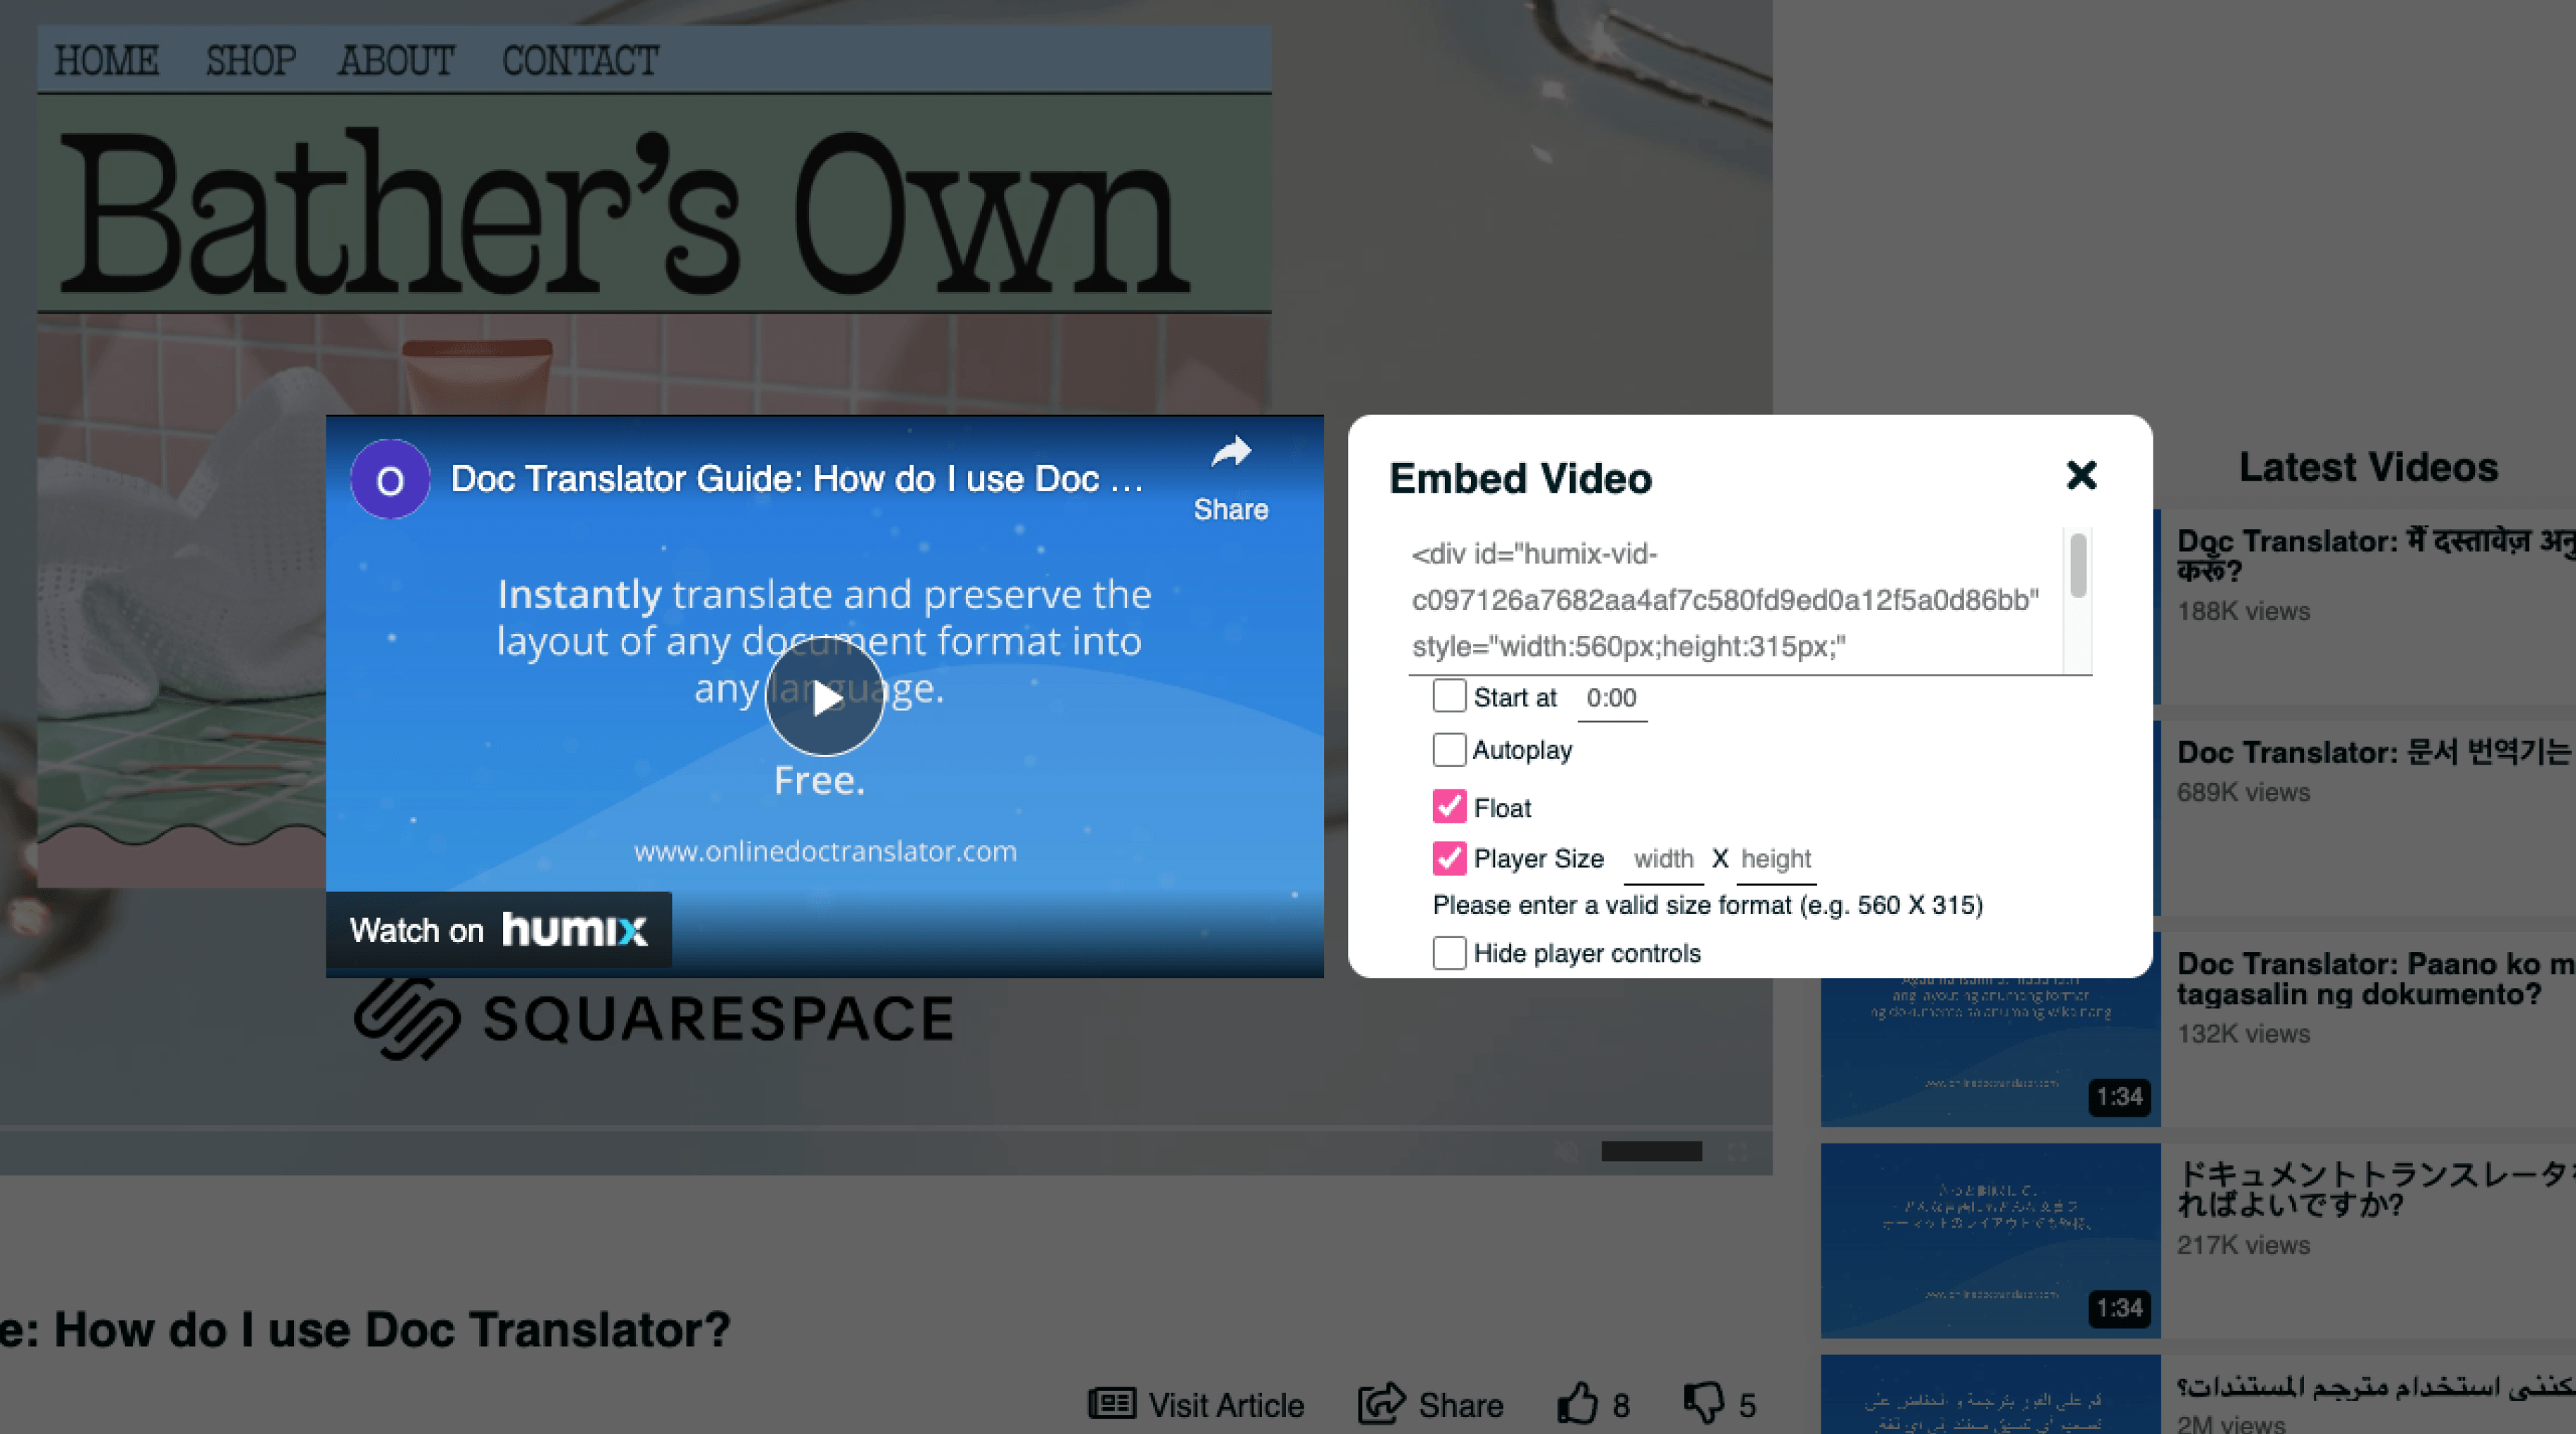Click the likes count 8

tap(1621, 1406)
